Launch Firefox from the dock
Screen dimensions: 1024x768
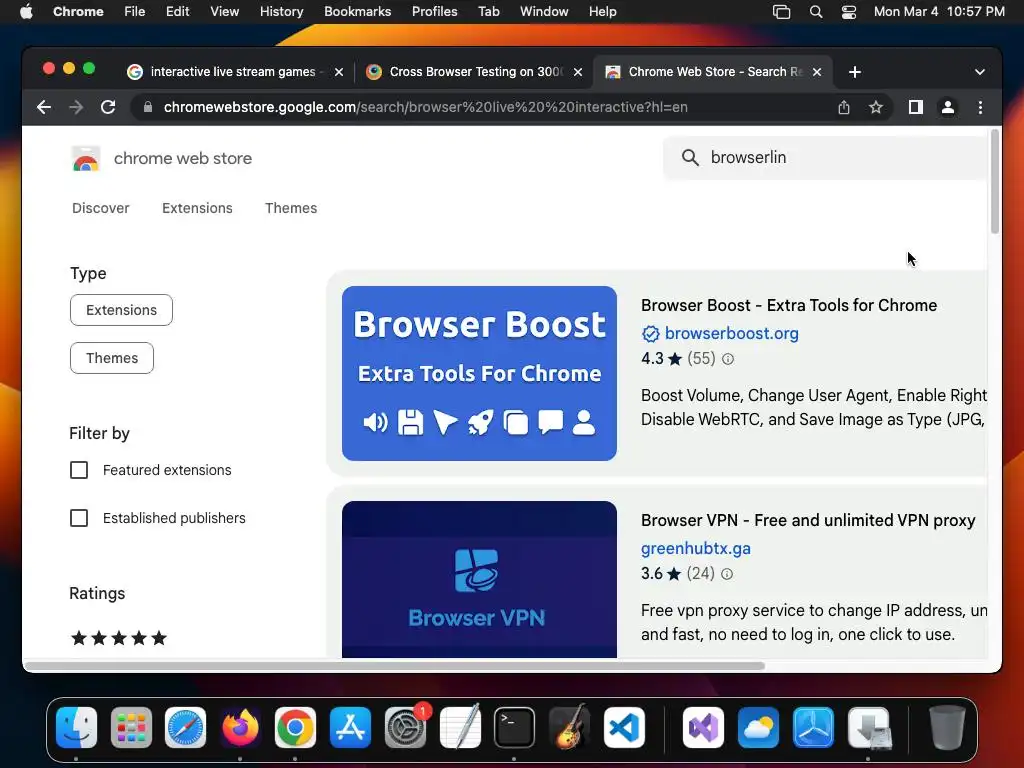(240, 728)
